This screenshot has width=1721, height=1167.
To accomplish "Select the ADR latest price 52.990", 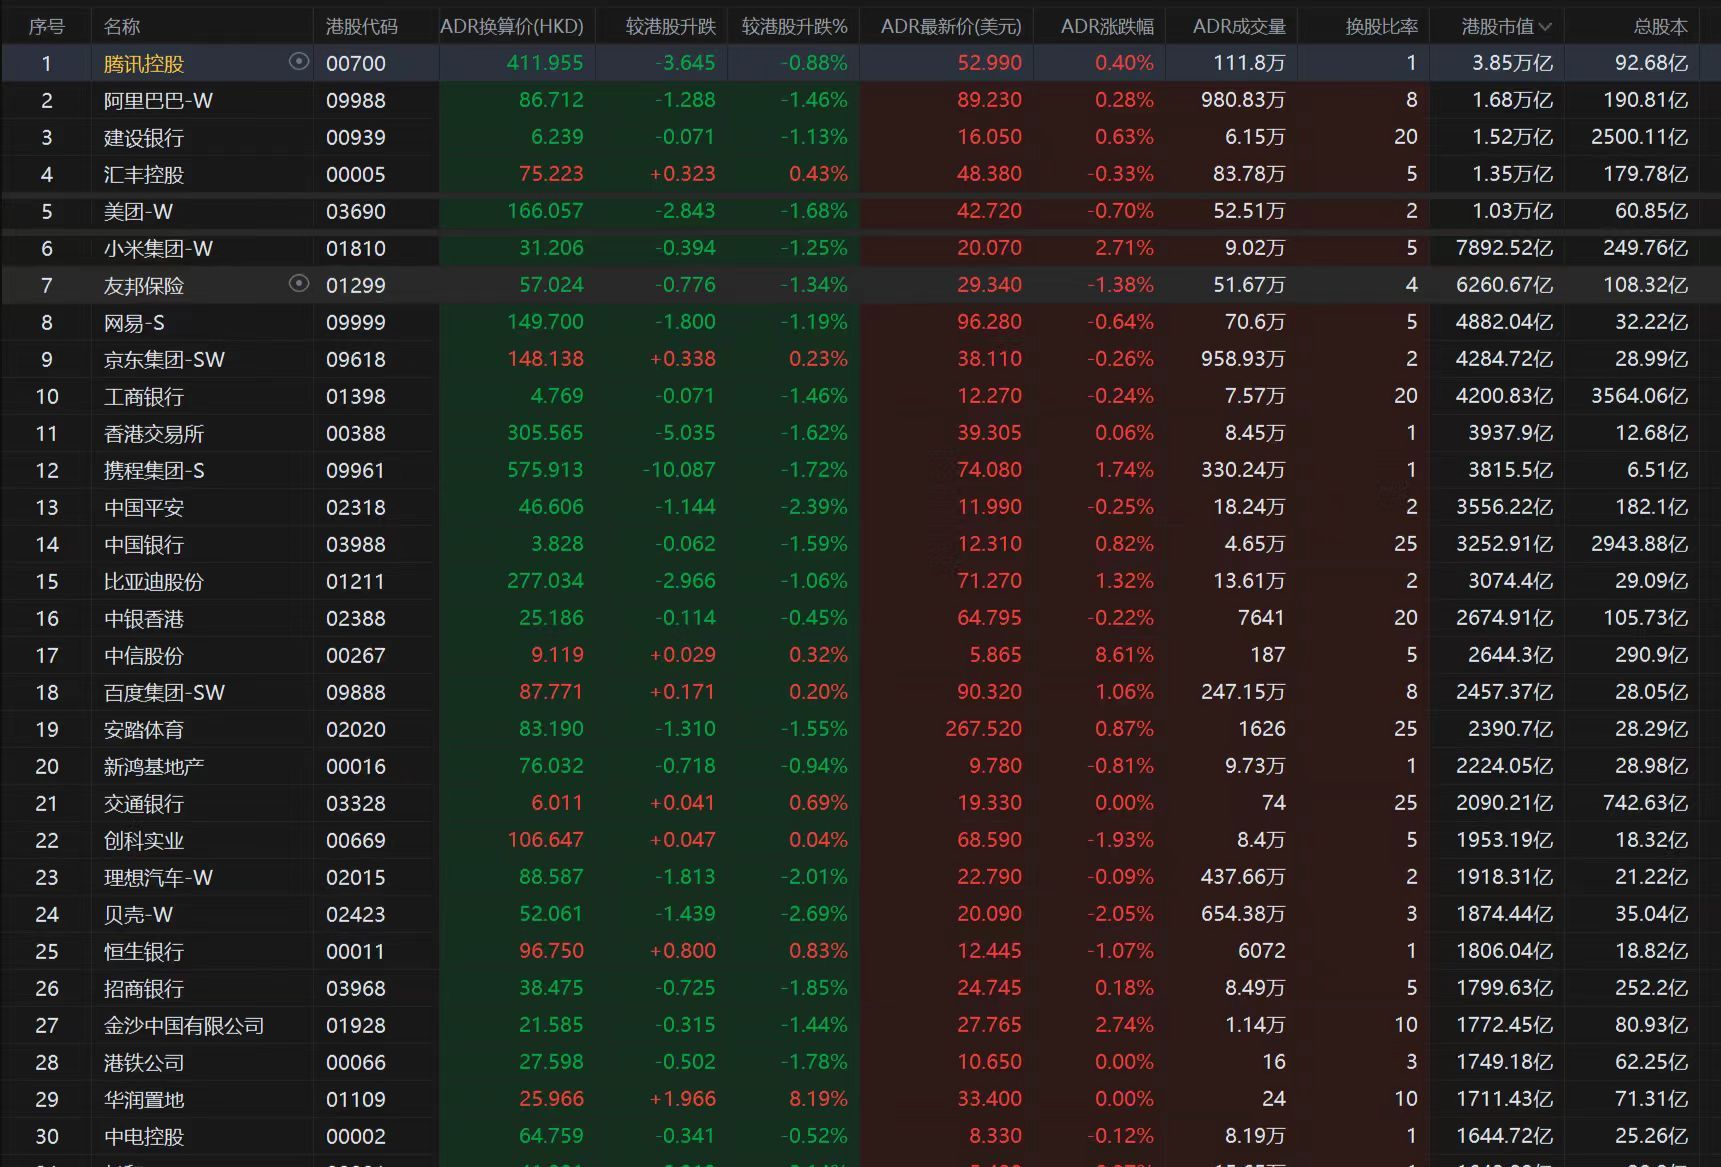I will point(990,63).
